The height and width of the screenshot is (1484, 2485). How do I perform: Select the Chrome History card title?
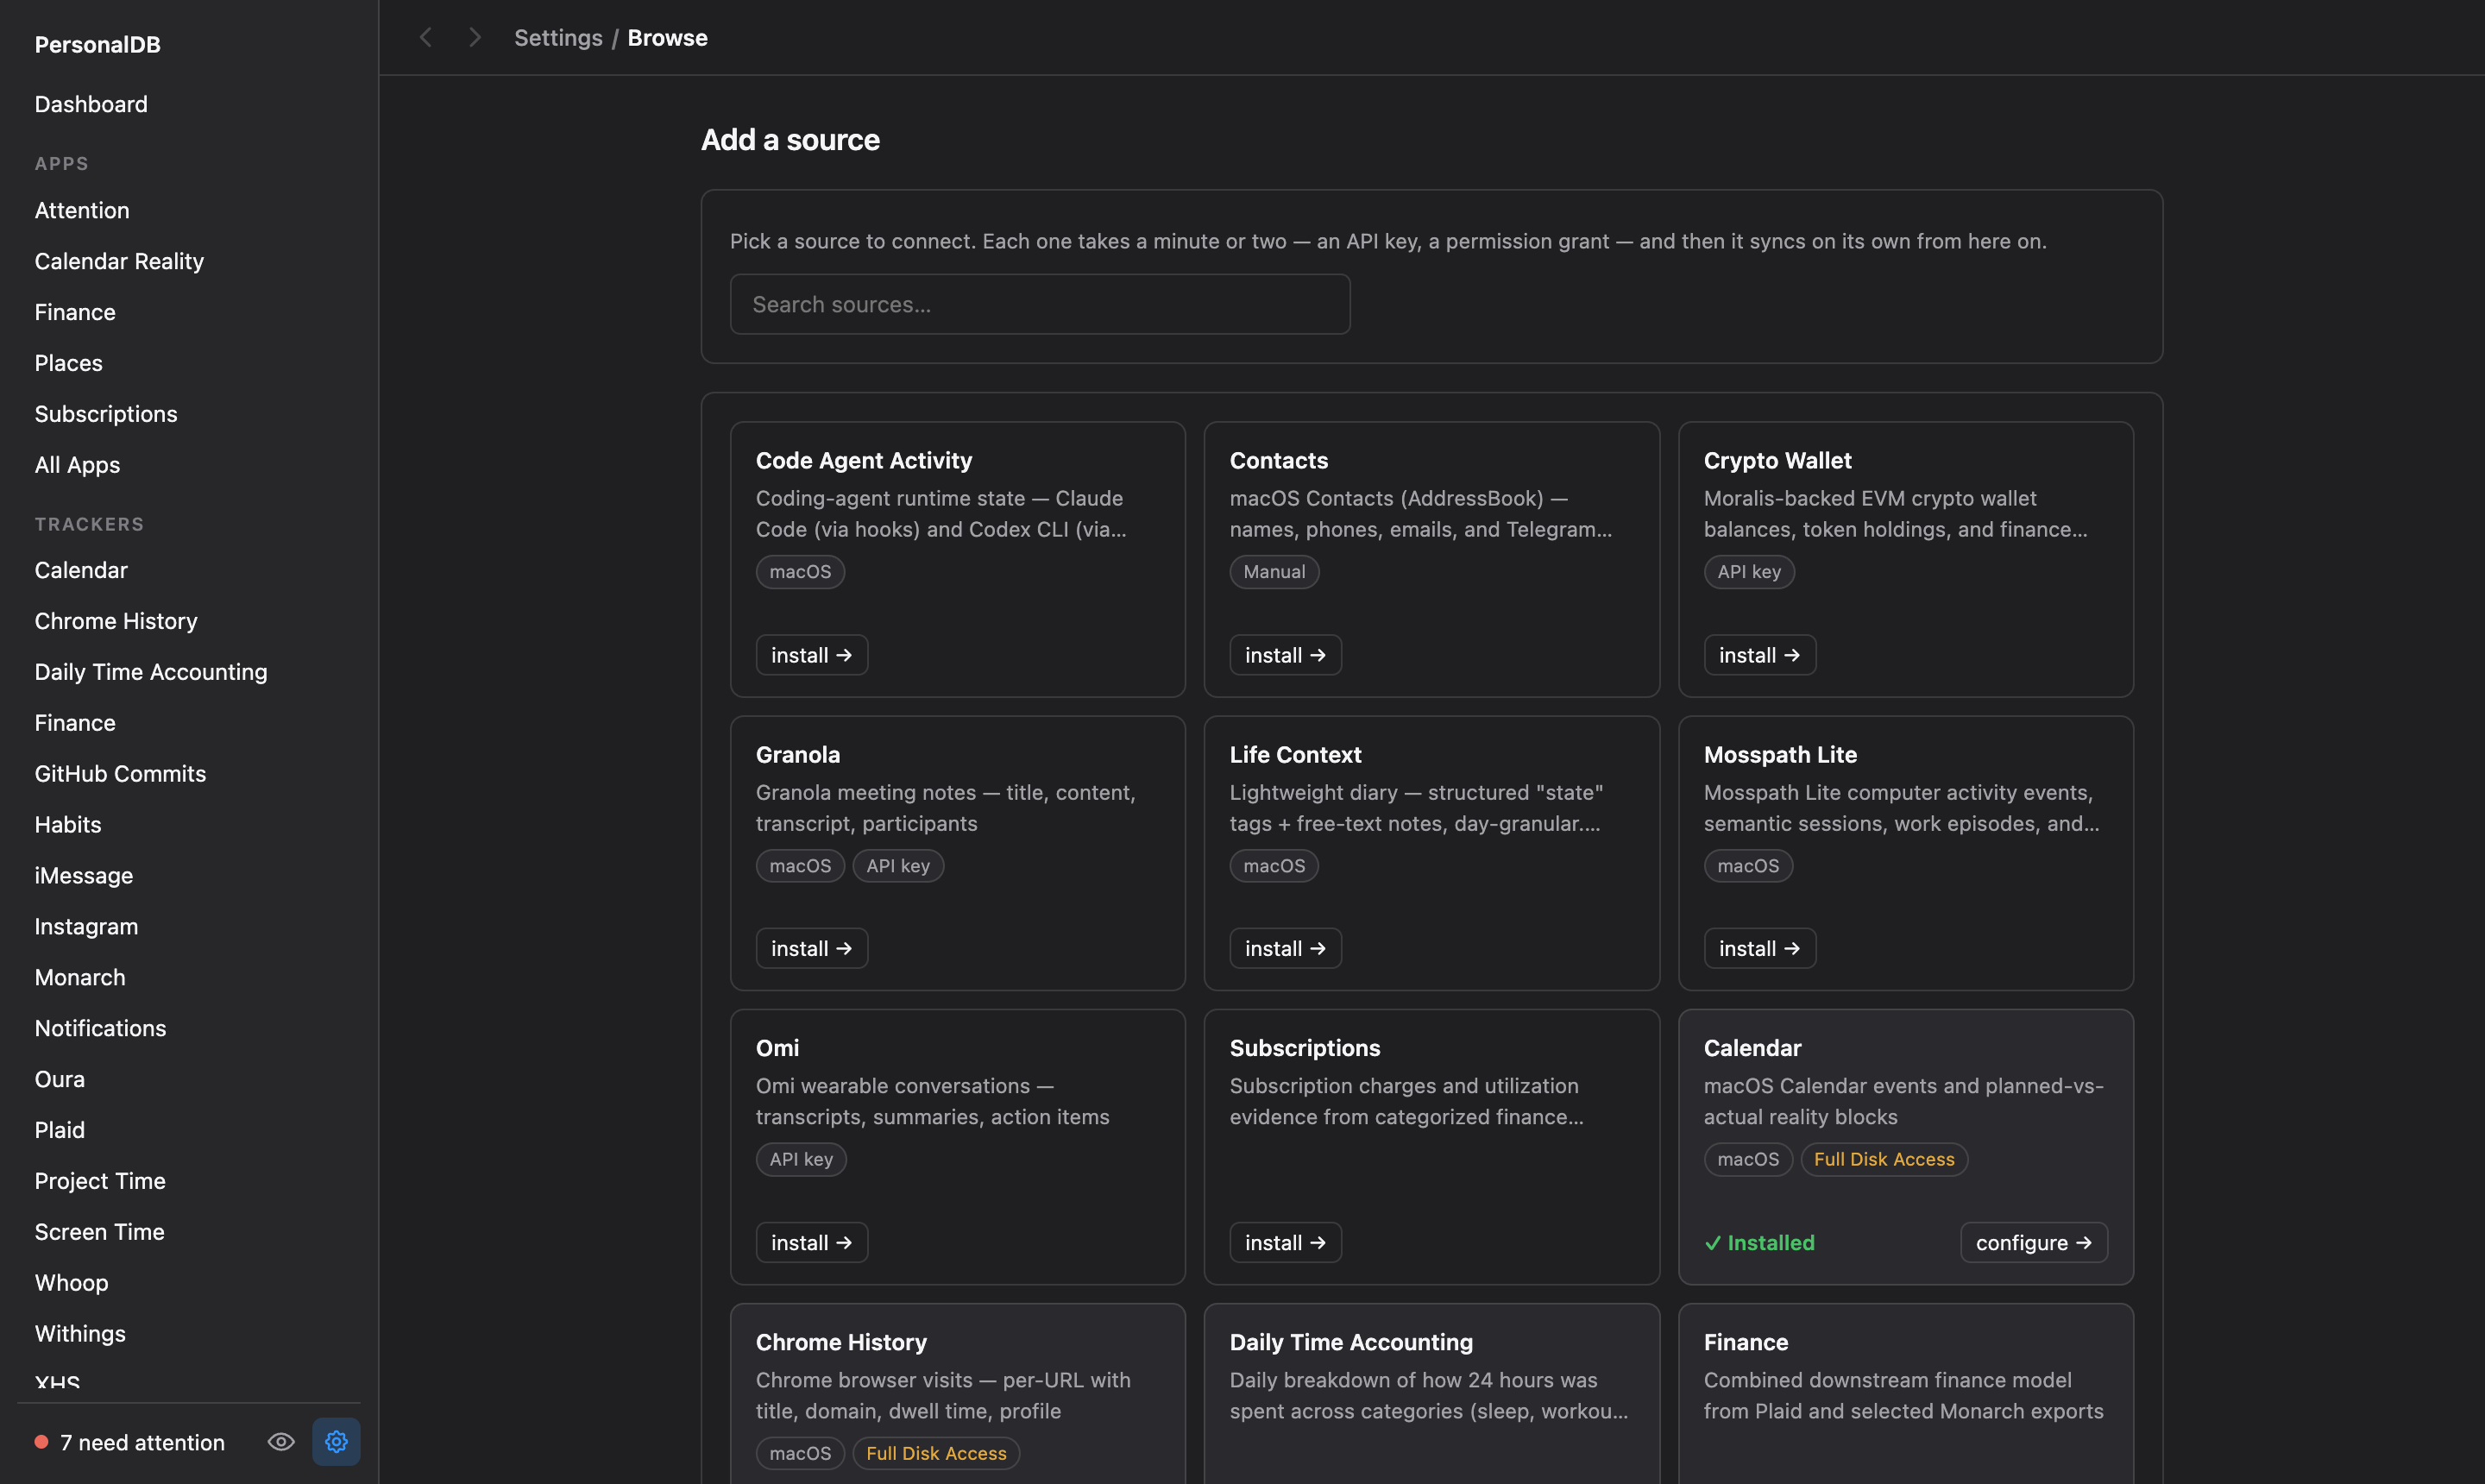pyautogui.click(x=841, y=1342)
